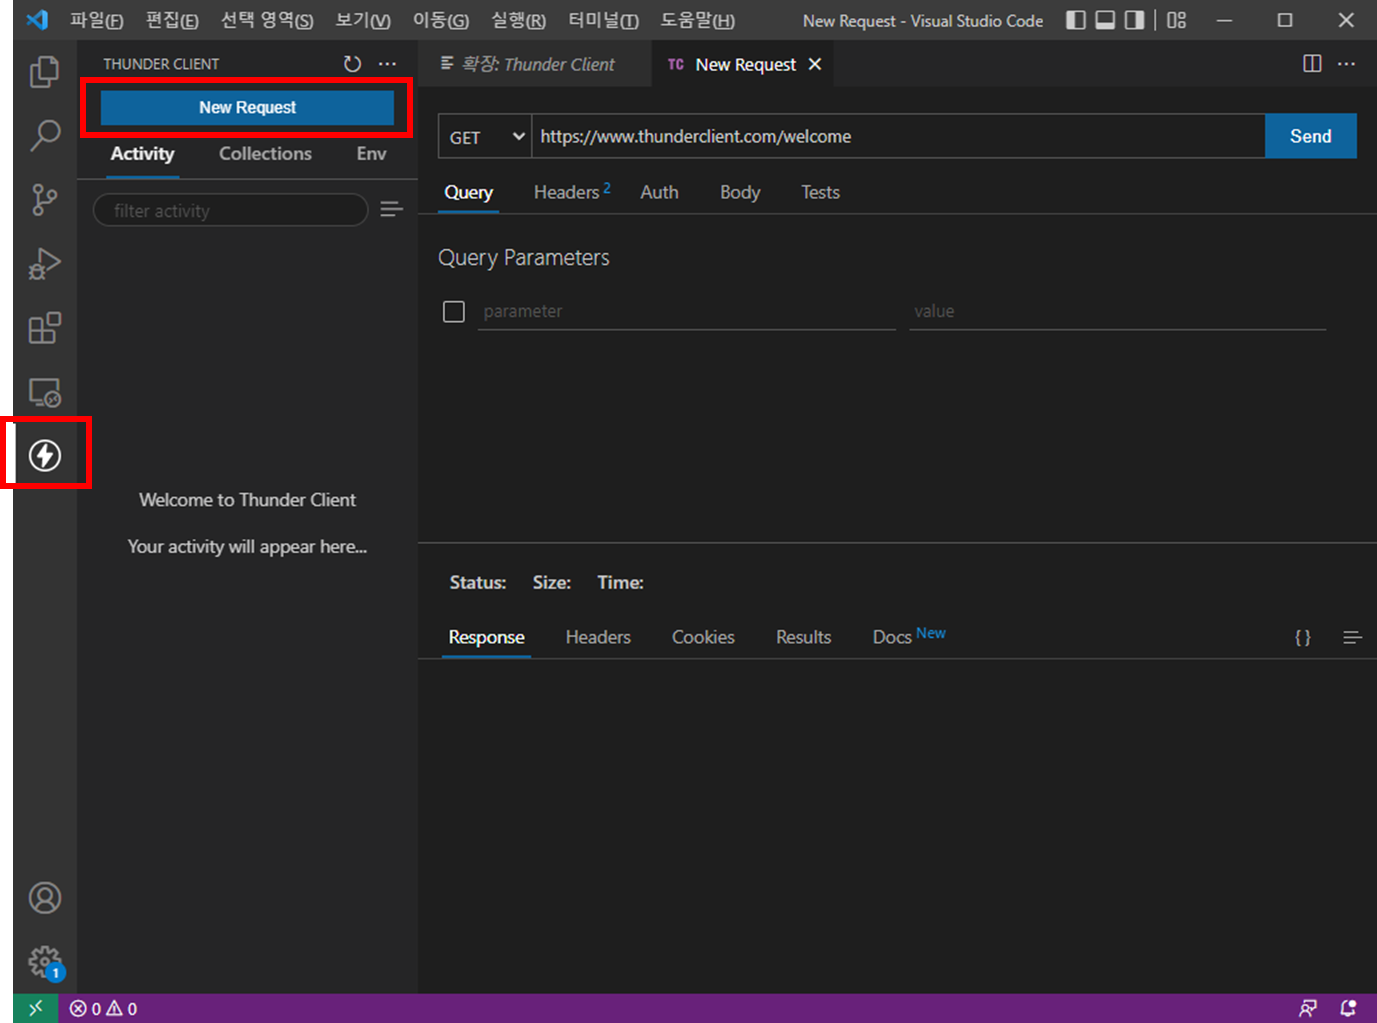This screenshot has height=1023, width=1377.
Task: Select the response Headers tab
Action: (598, 637)
